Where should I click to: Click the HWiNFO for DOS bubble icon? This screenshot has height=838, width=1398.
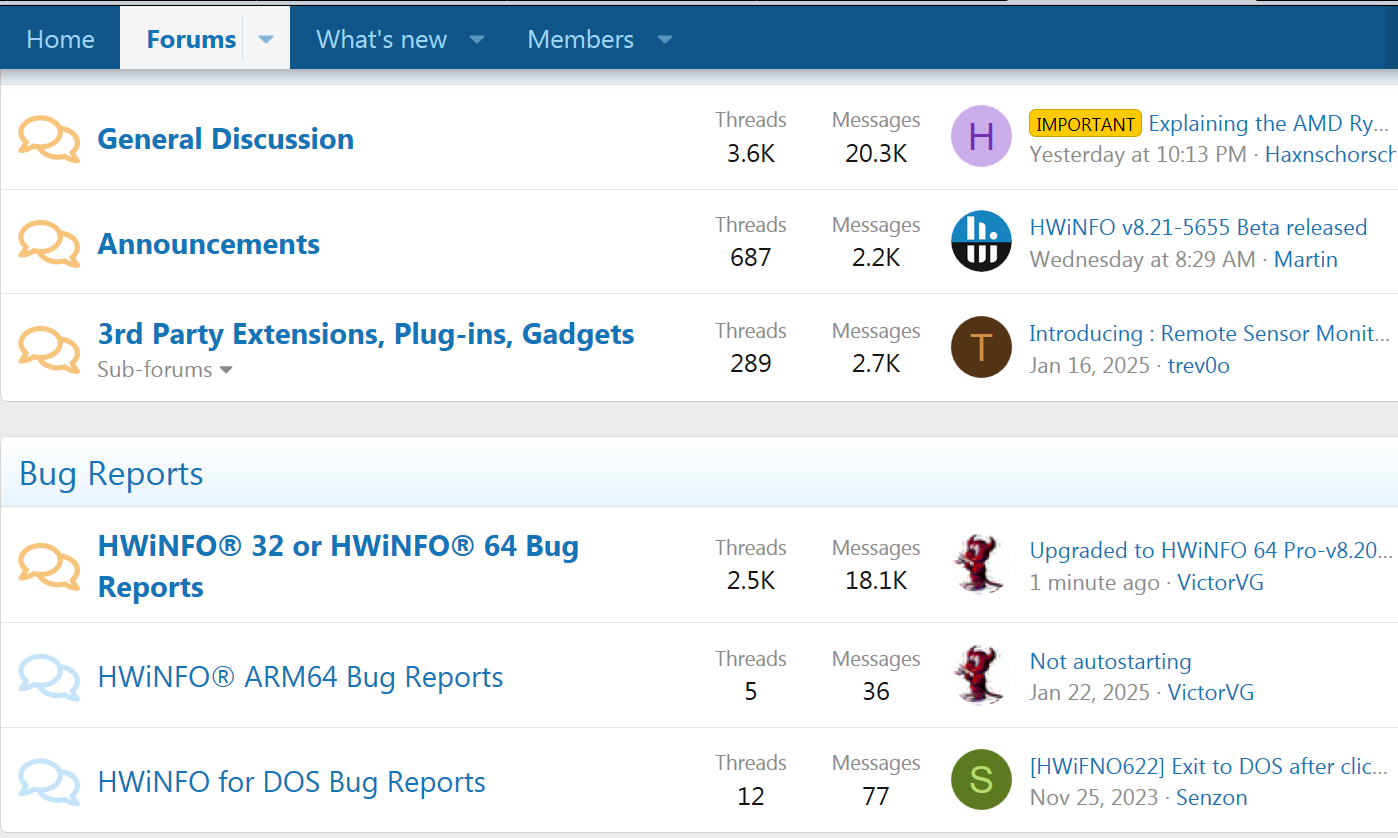tap(49, 781)
